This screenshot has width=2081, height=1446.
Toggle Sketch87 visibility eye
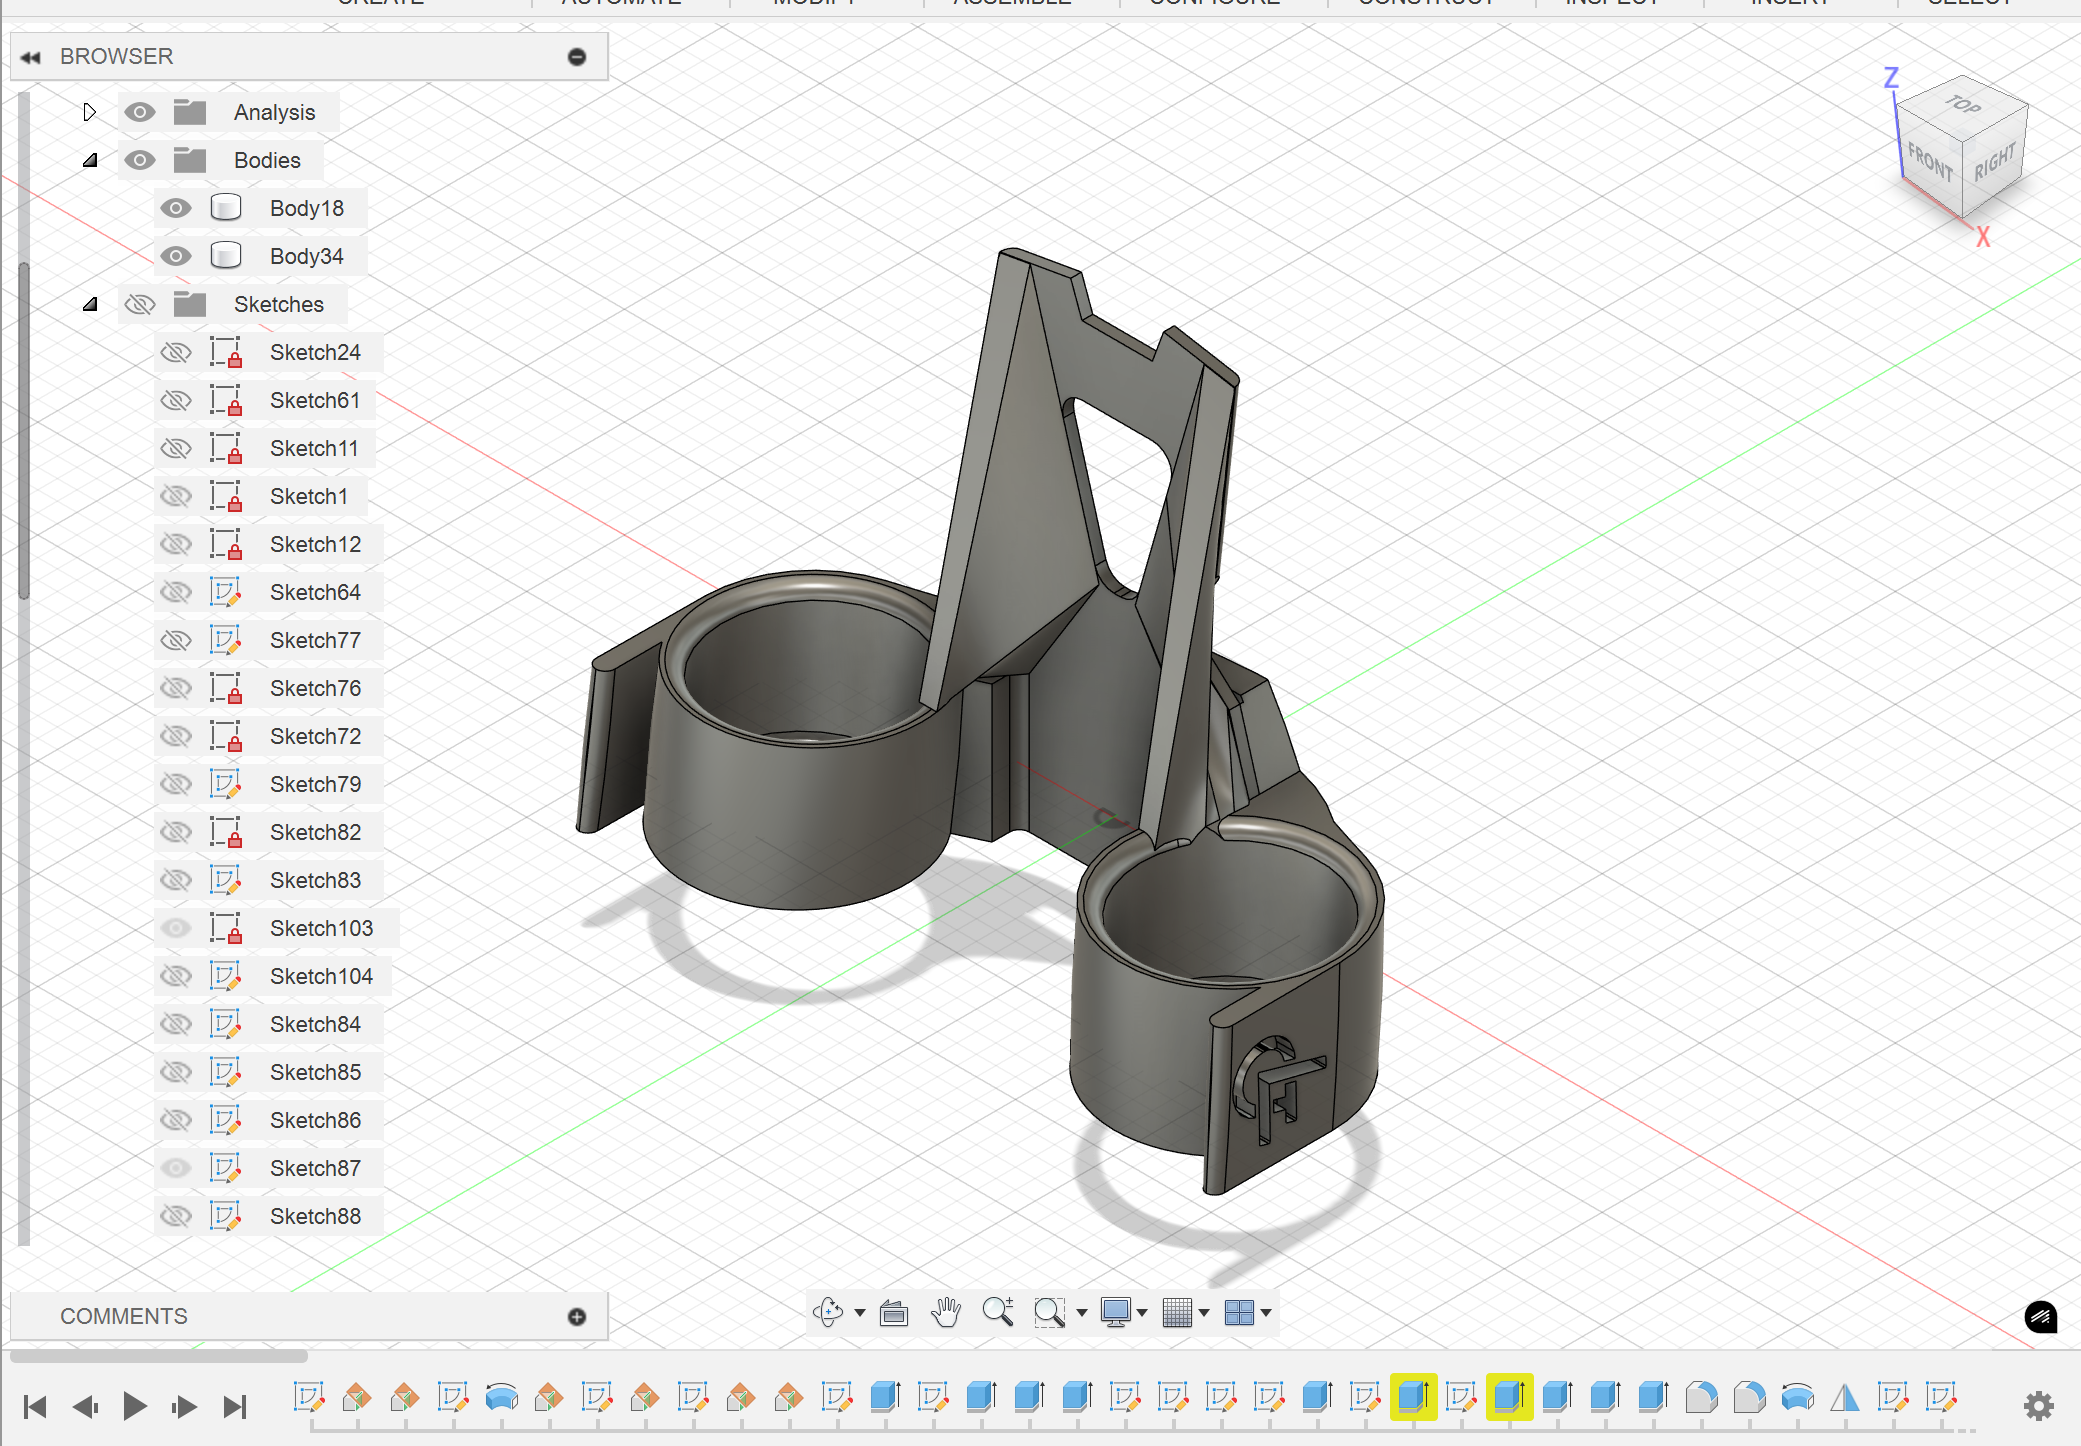click(176, 1168)
